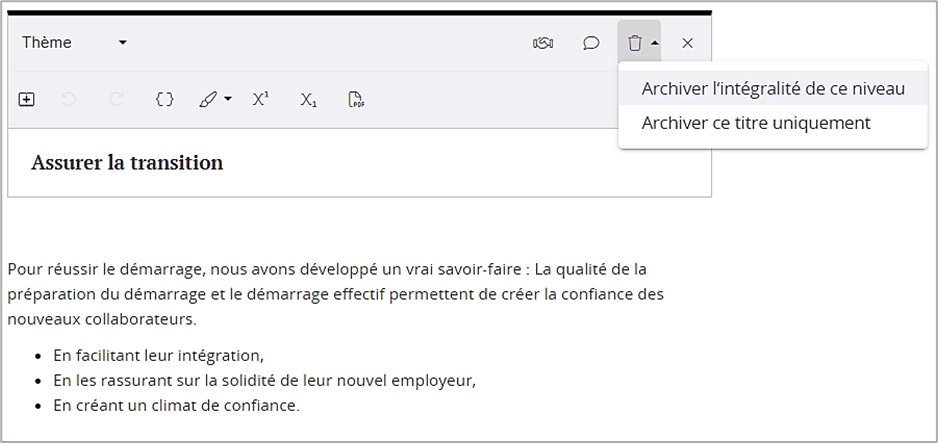Close the title editor with the X
The height and width of the screenshot is (443, 938).
(x=687, y=43)
